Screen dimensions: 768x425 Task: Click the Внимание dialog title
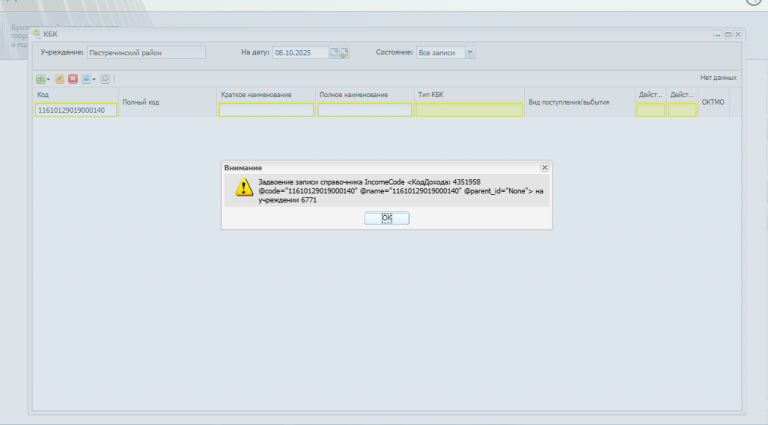click(243, 167)
